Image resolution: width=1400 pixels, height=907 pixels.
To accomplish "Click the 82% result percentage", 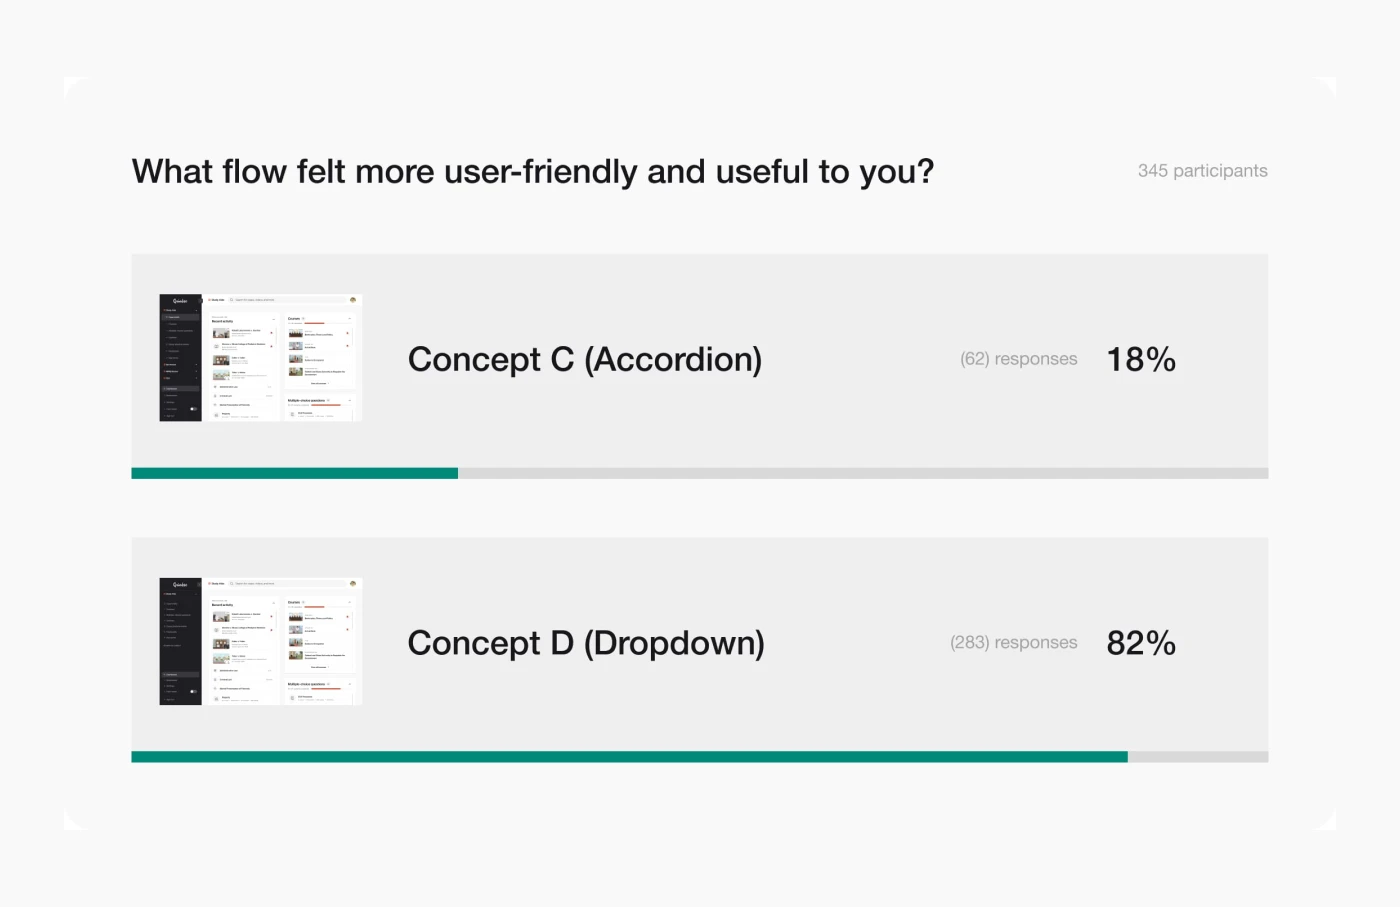I will click(1141, 643).
